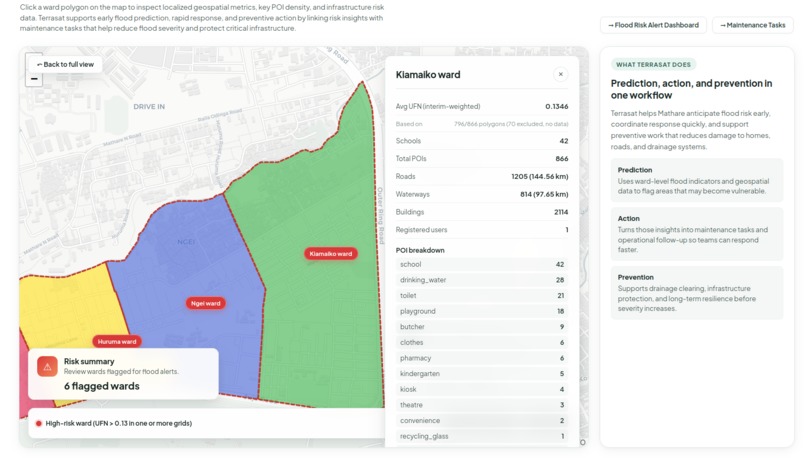This screenshot has width=806, height=458.
Task: Select the kindergarten POI row
Action: [482, 374]
